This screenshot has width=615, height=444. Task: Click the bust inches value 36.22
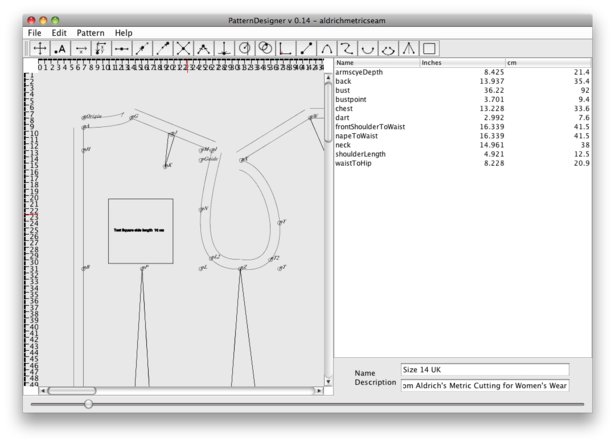coord(494,90)
